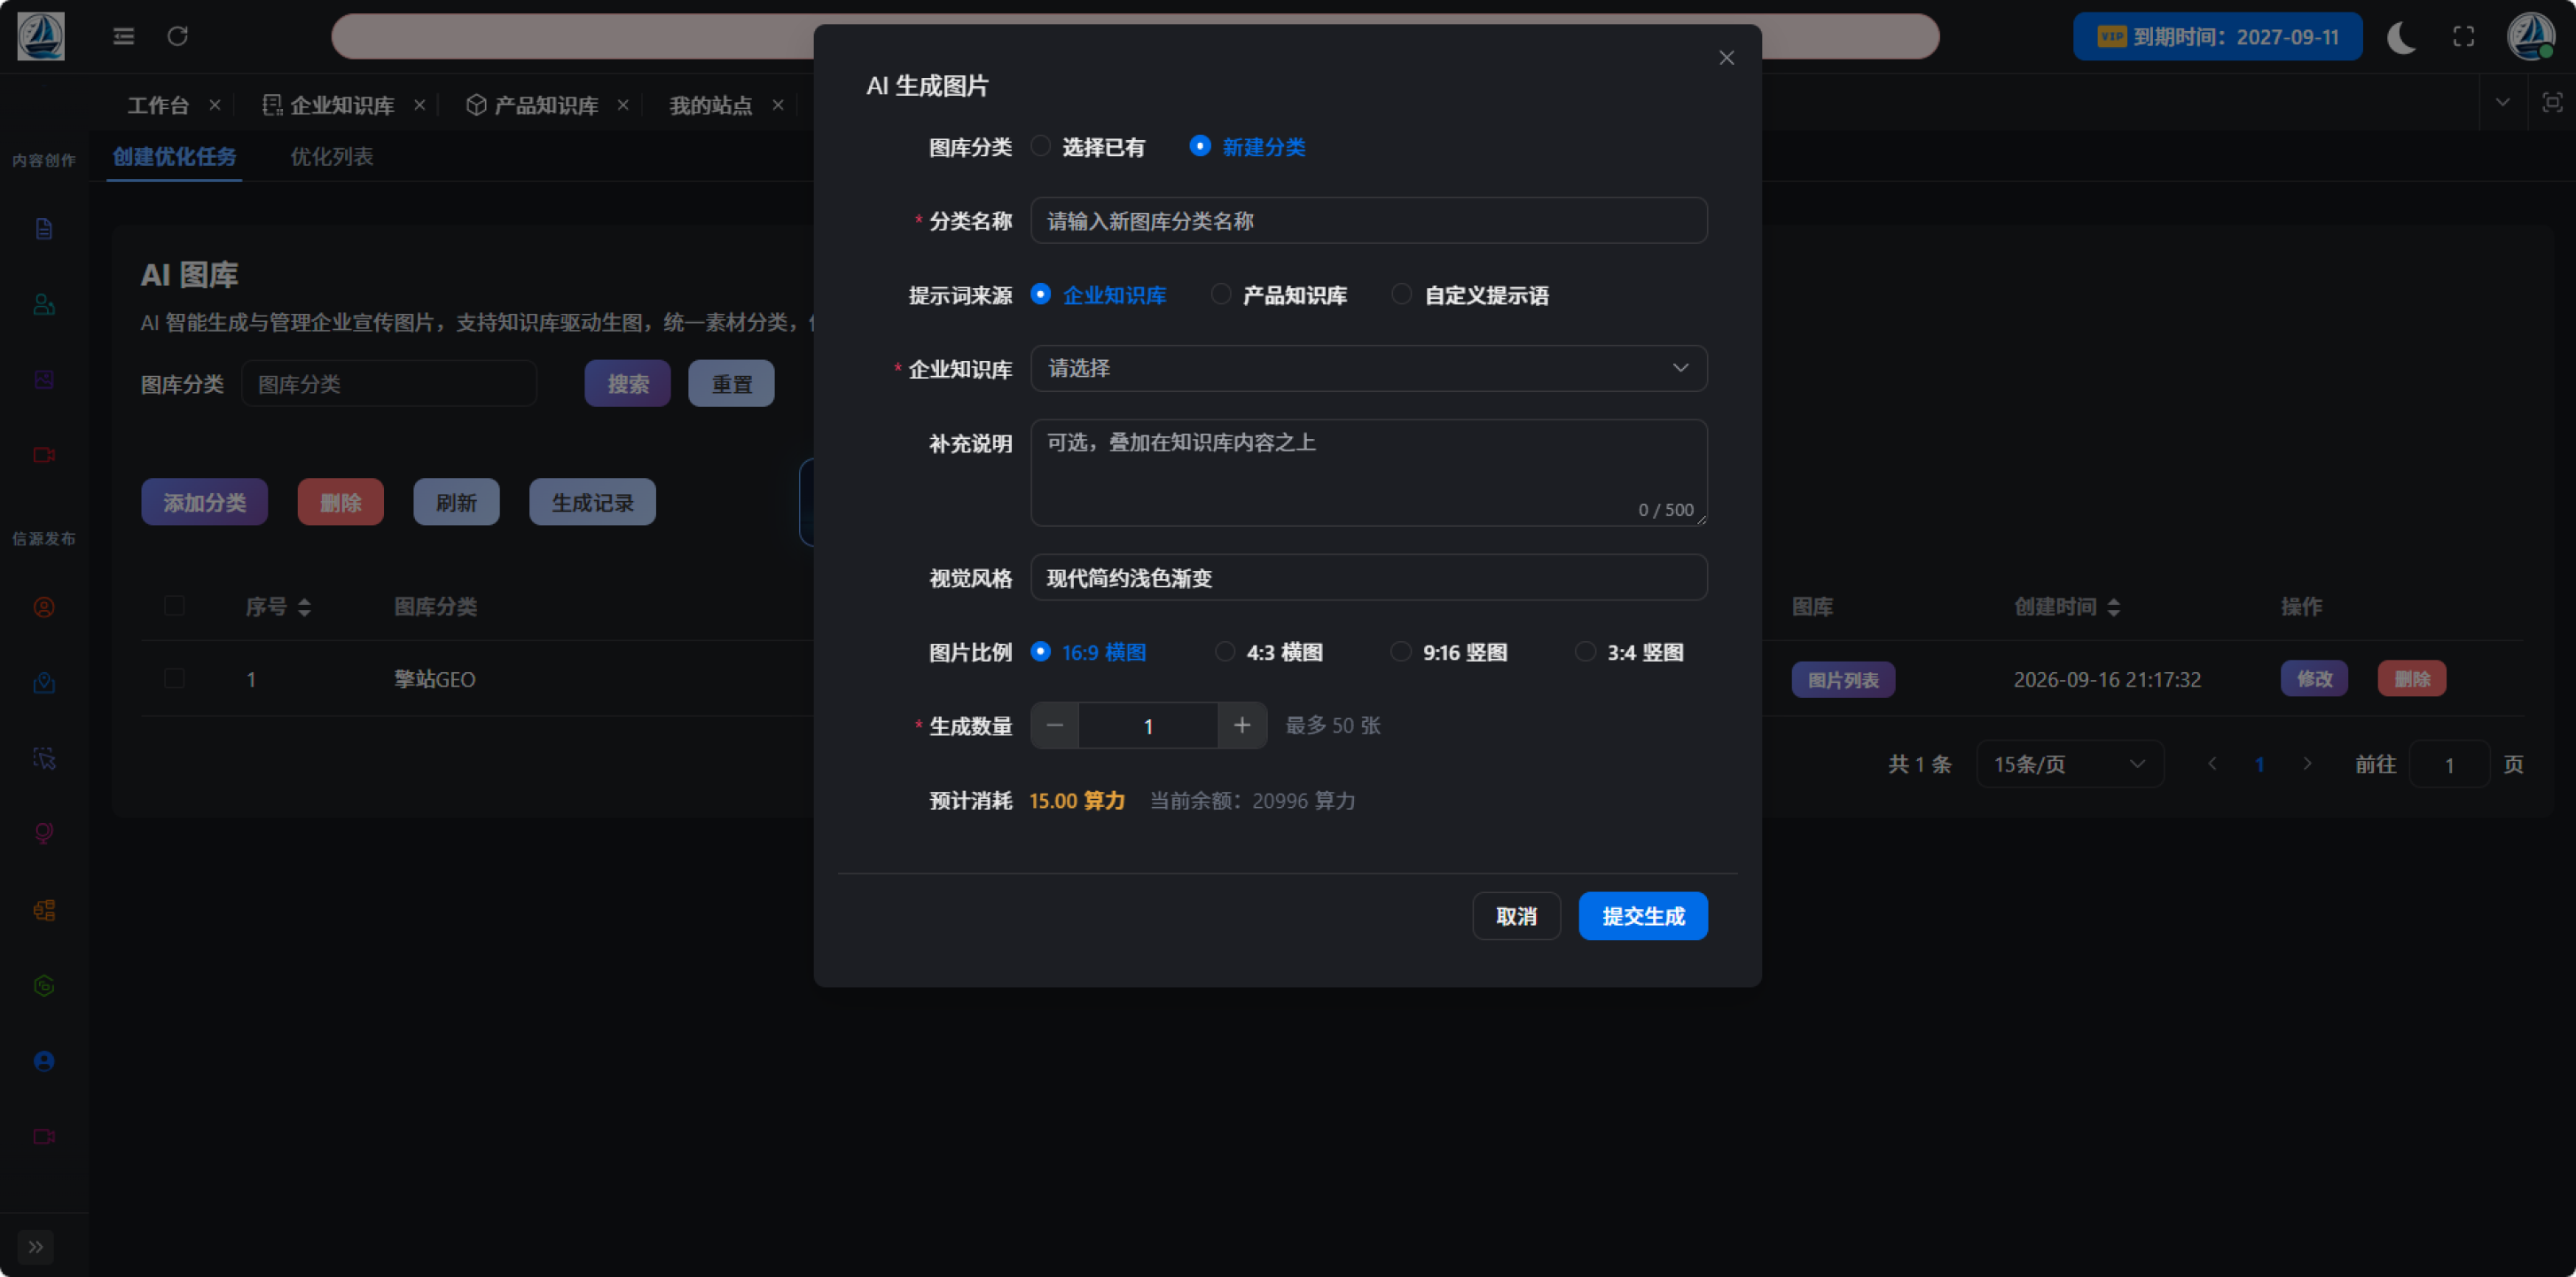Click the 生成记录 button

[x=592, y=502]
